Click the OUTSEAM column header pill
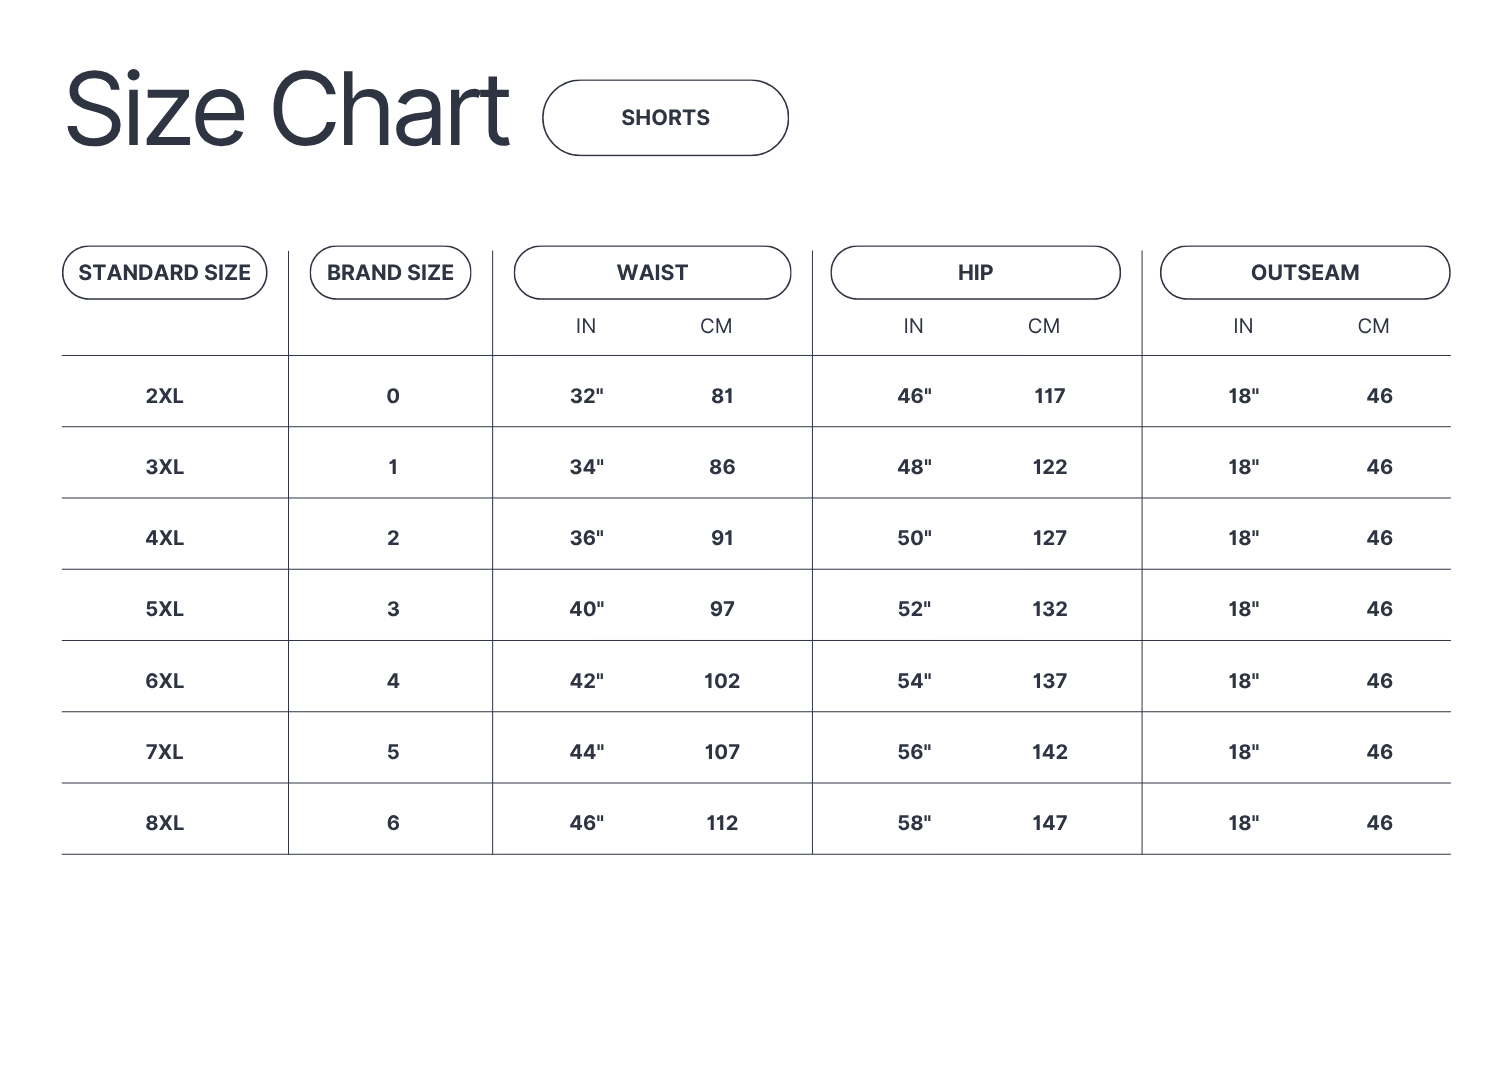Viewport: 1500px width, 1080px height. pyautogui.click(x=1305, y=273)
